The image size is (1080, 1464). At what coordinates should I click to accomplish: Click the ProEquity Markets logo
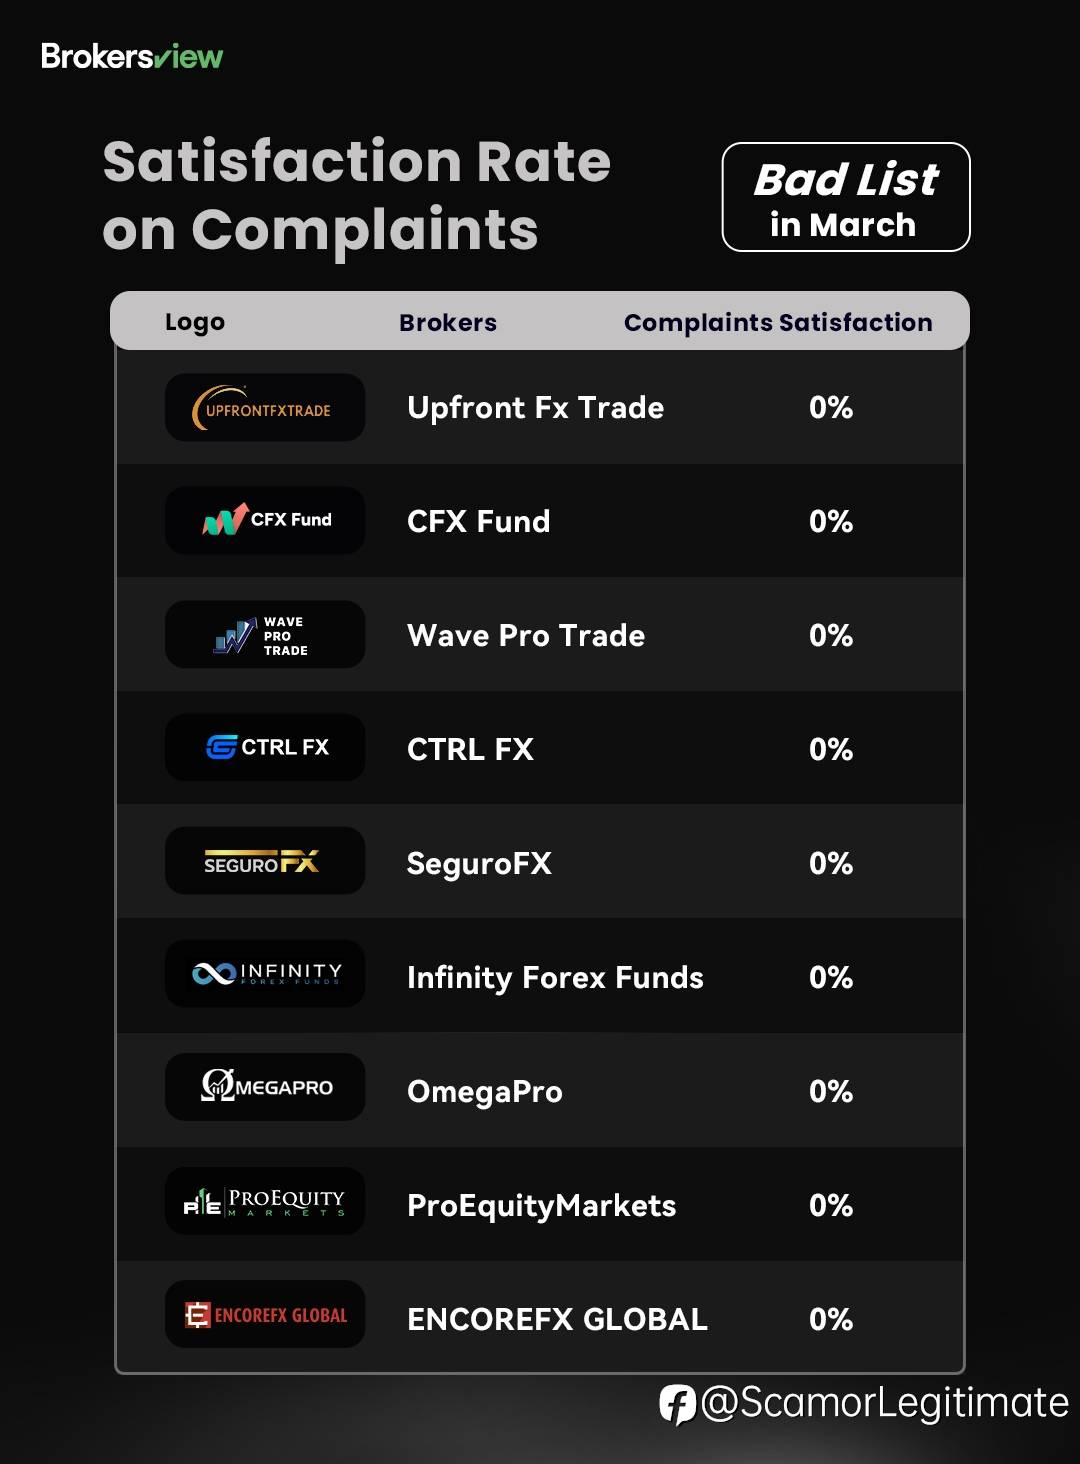click(x=265, y=1201)
